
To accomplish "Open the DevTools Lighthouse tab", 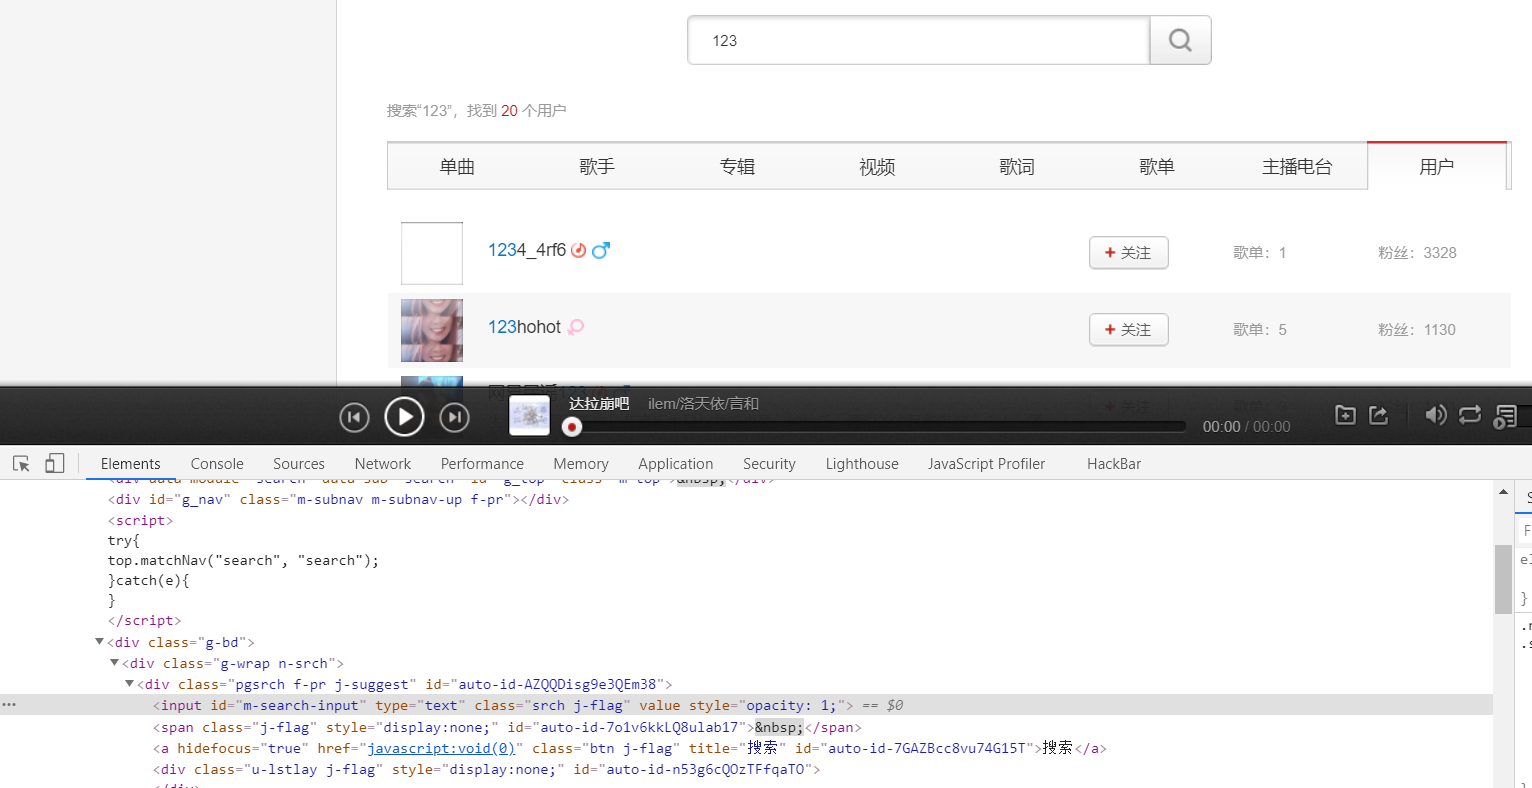I will click(862, 464).
